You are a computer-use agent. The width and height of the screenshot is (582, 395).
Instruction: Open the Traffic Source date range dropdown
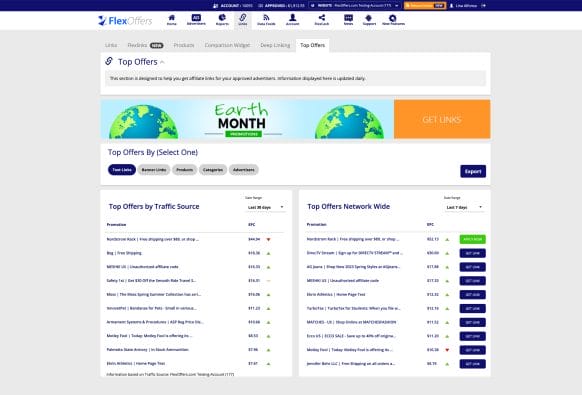point(265,207)
